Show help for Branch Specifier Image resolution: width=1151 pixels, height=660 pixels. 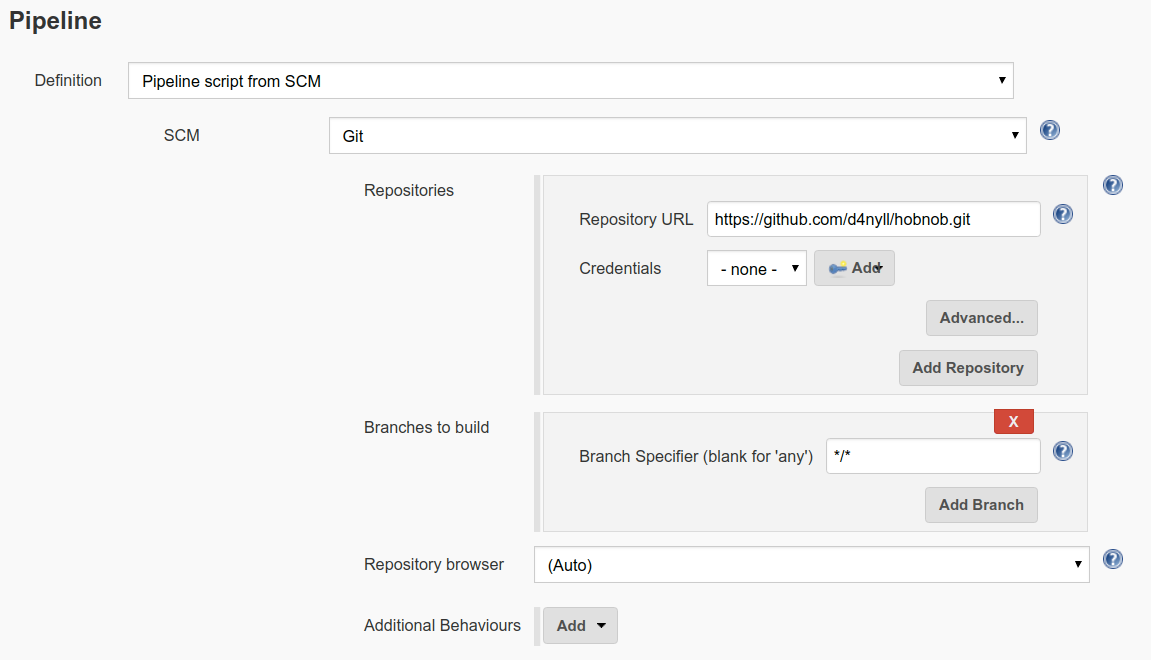[1063, 451]
